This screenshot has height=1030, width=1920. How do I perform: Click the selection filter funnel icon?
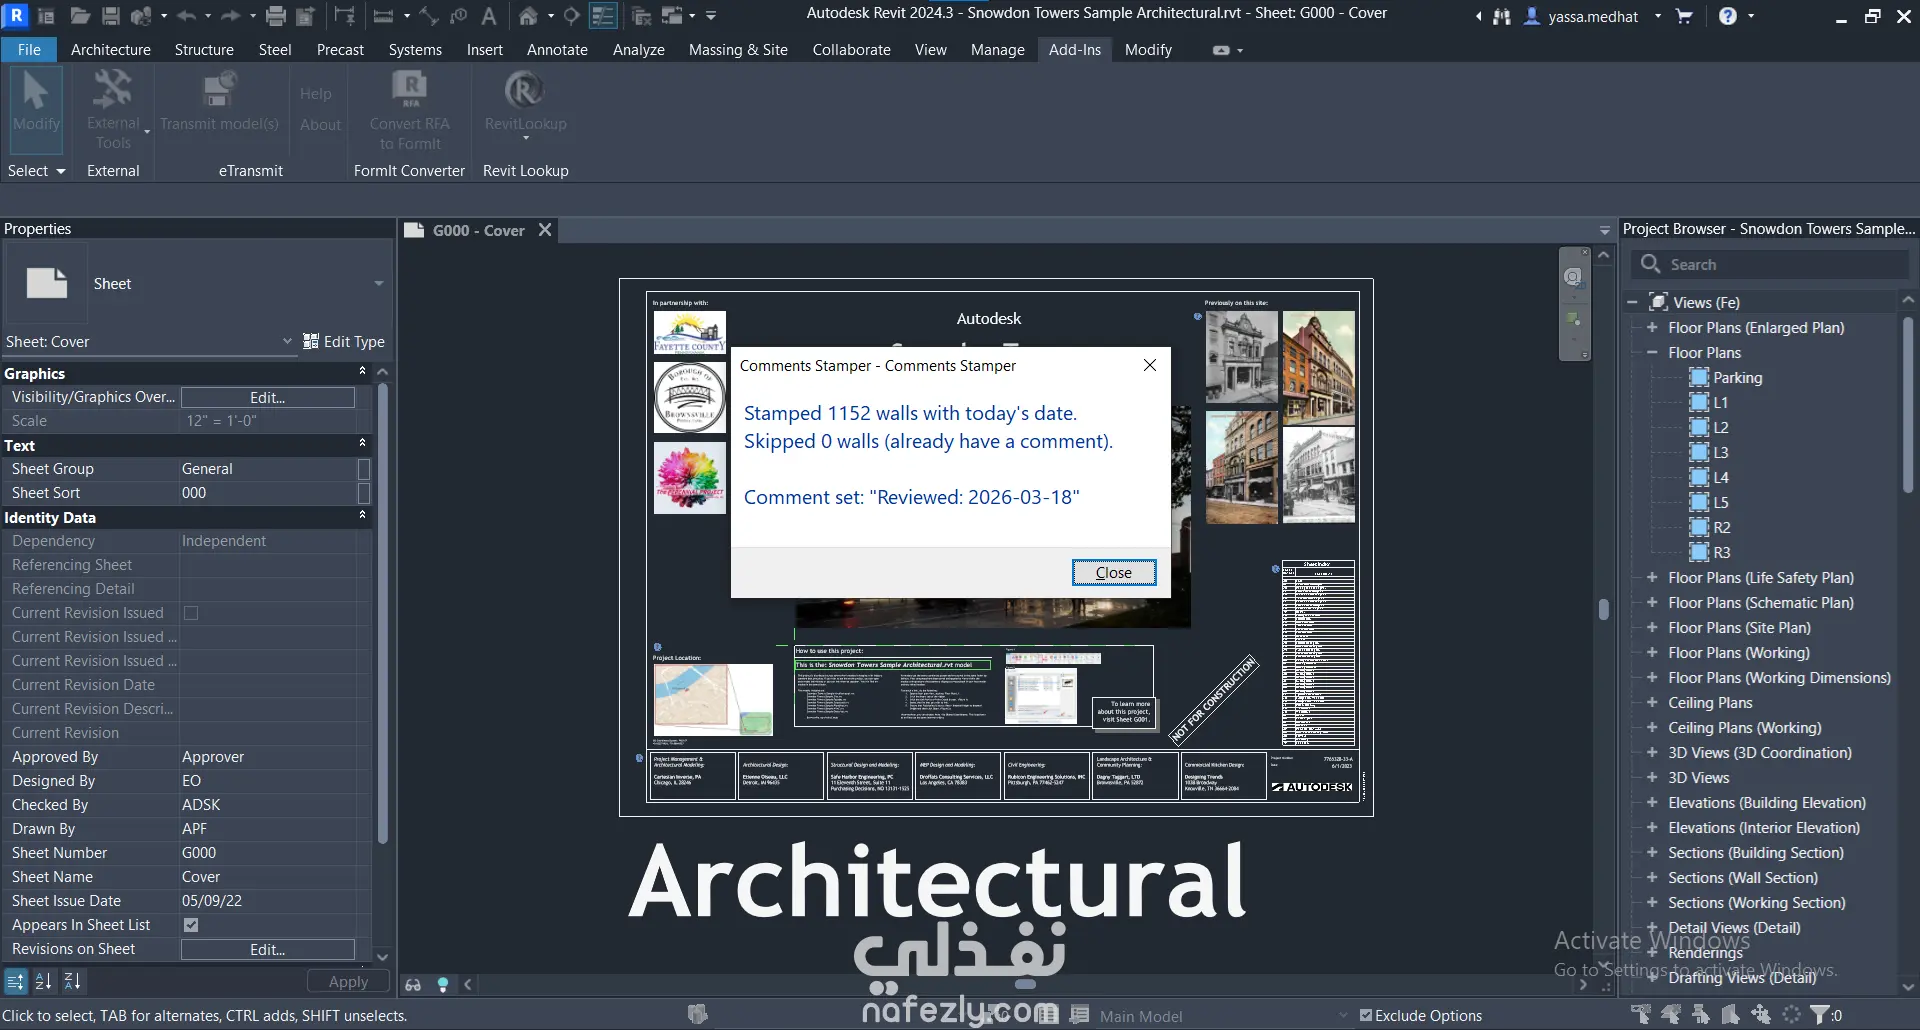[x=1820, y=1014]
